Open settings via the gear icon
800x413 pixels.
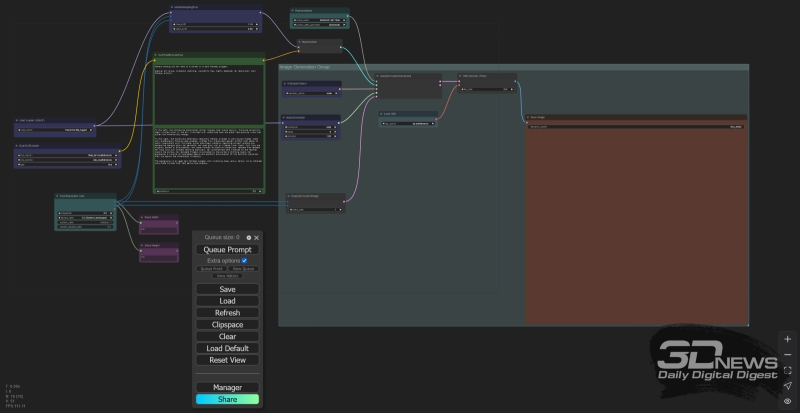coord(249,238)
